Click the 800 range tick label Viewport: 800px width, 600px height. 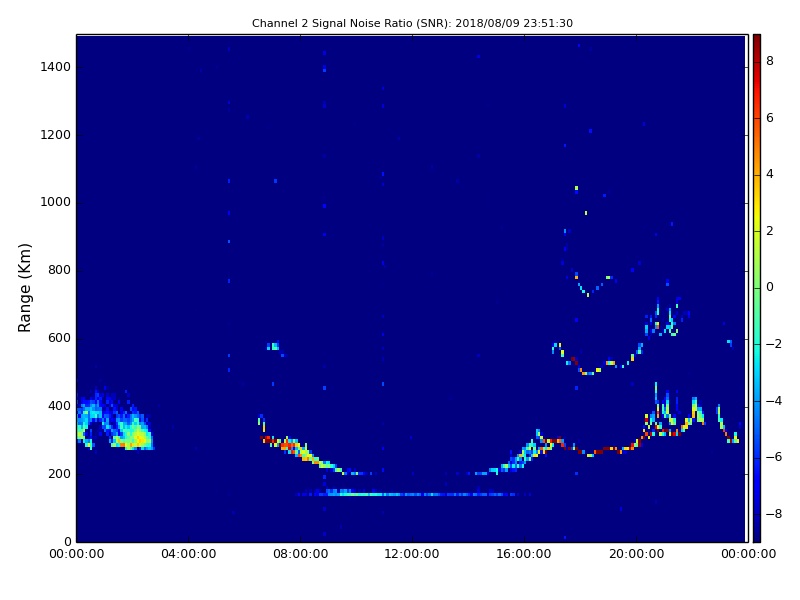[60, 270]
